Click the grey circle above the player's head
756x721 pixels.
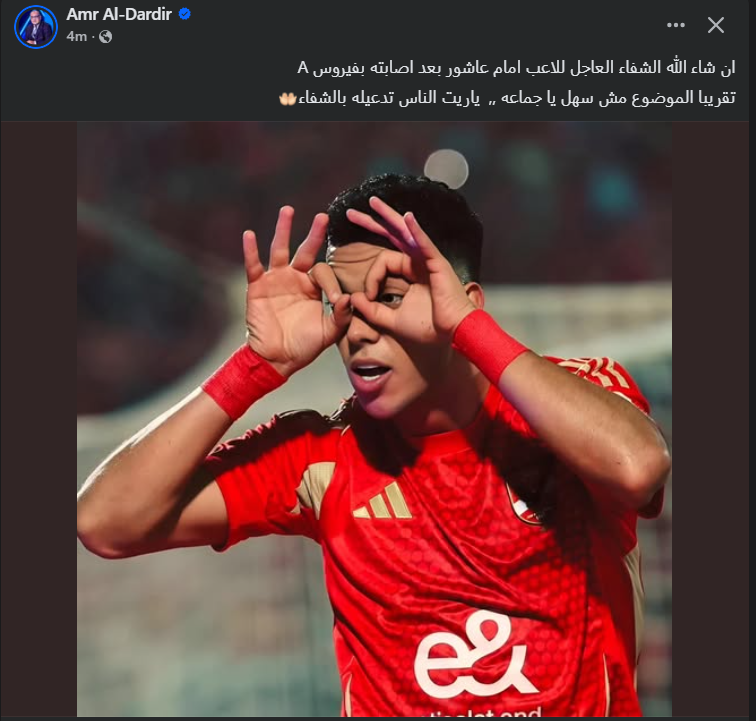446,169
